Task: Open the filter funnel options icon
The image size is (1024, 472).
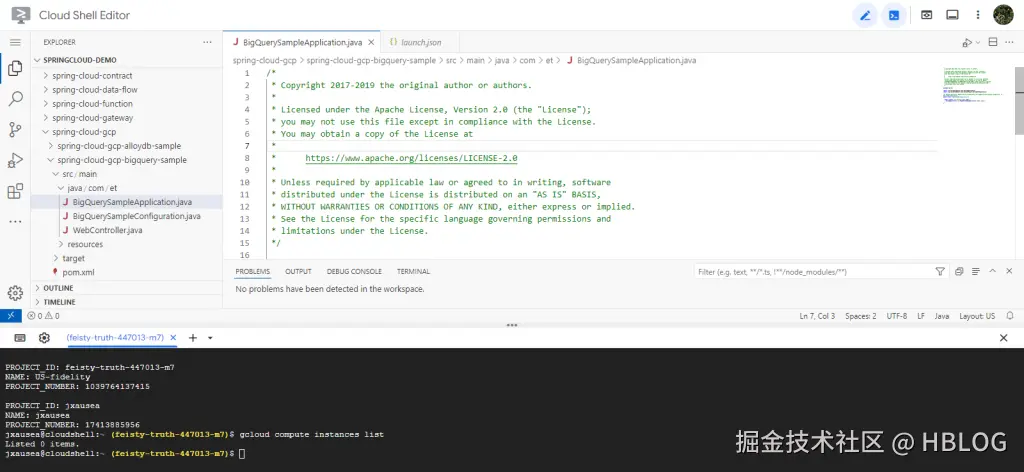Action: [x=940, y=272]
